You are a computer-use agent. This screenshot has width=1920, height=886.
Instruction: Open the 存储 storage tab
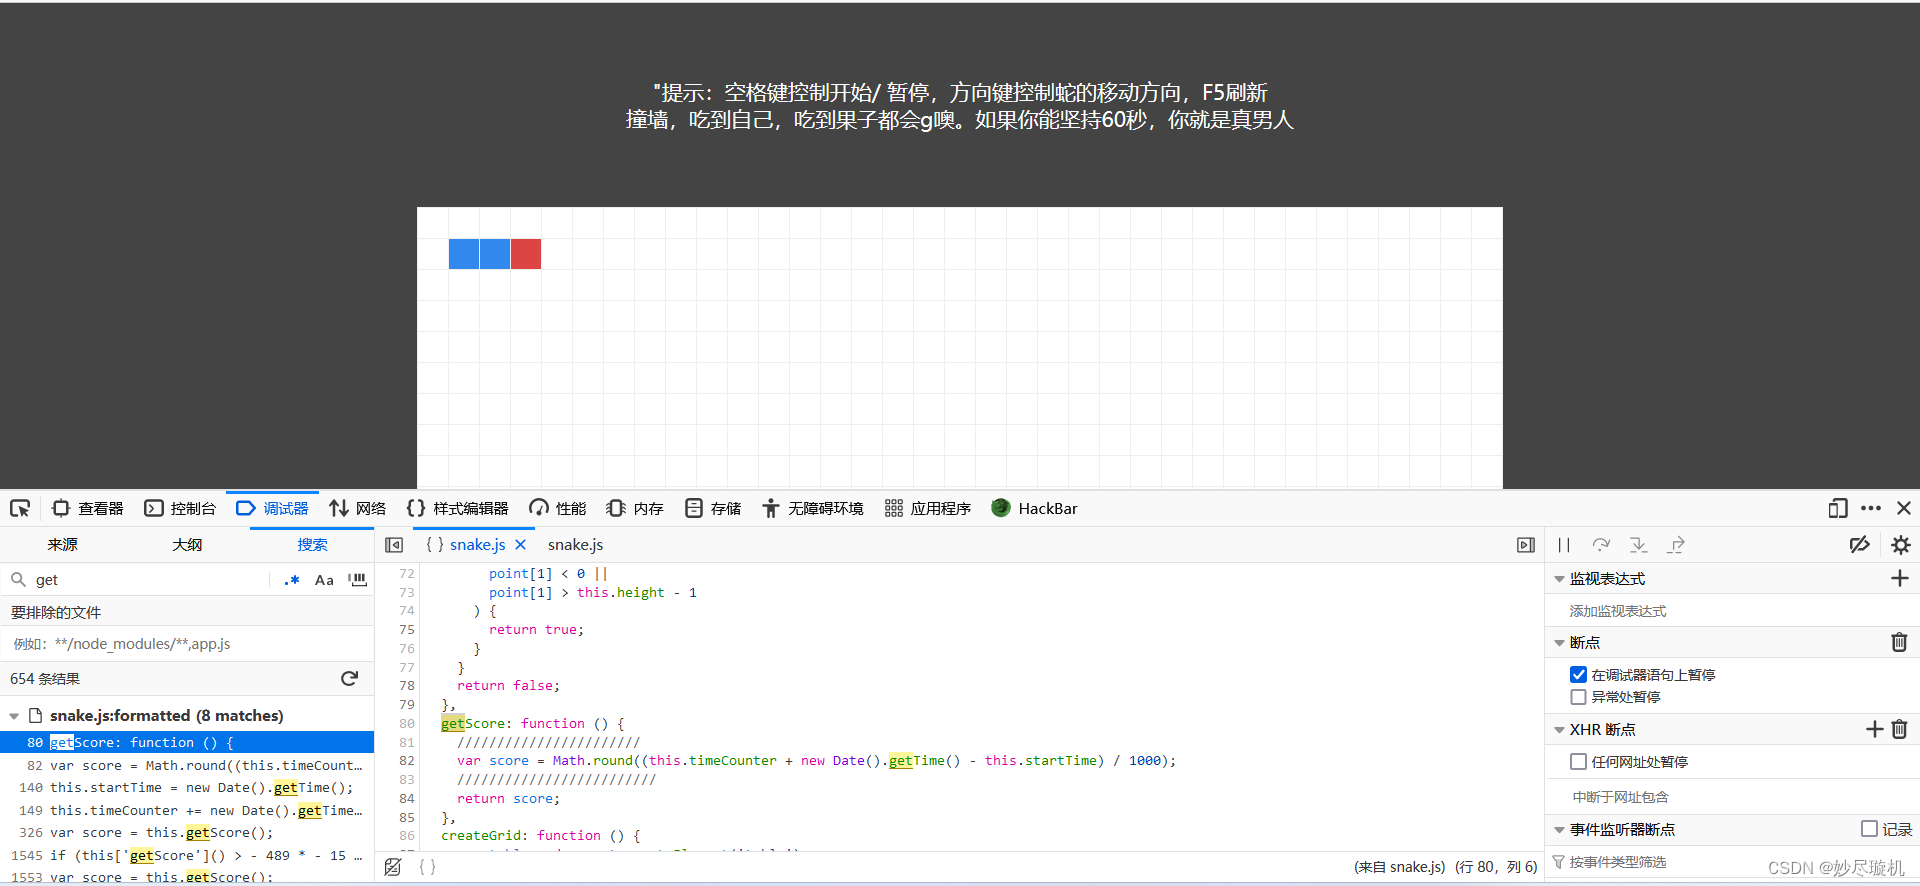[x=713, y=508]
